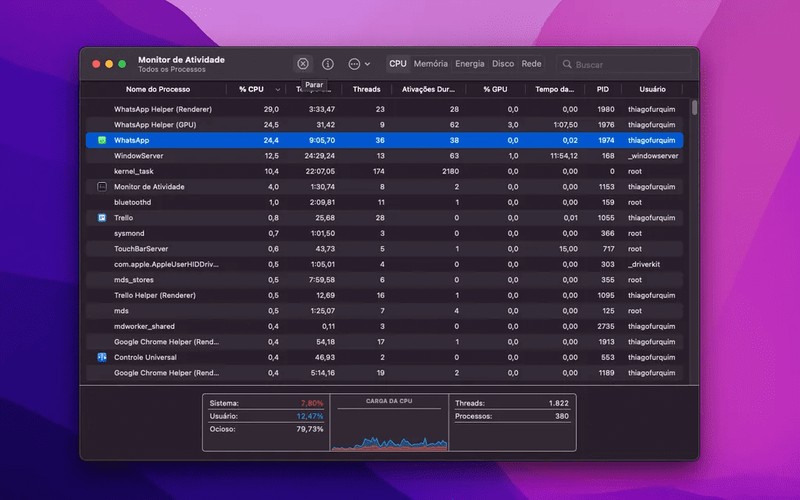This screenshot has width=800, height=500.
Task: Open the ellipsis actions menu icon
Action: click(x=354, y=64)
